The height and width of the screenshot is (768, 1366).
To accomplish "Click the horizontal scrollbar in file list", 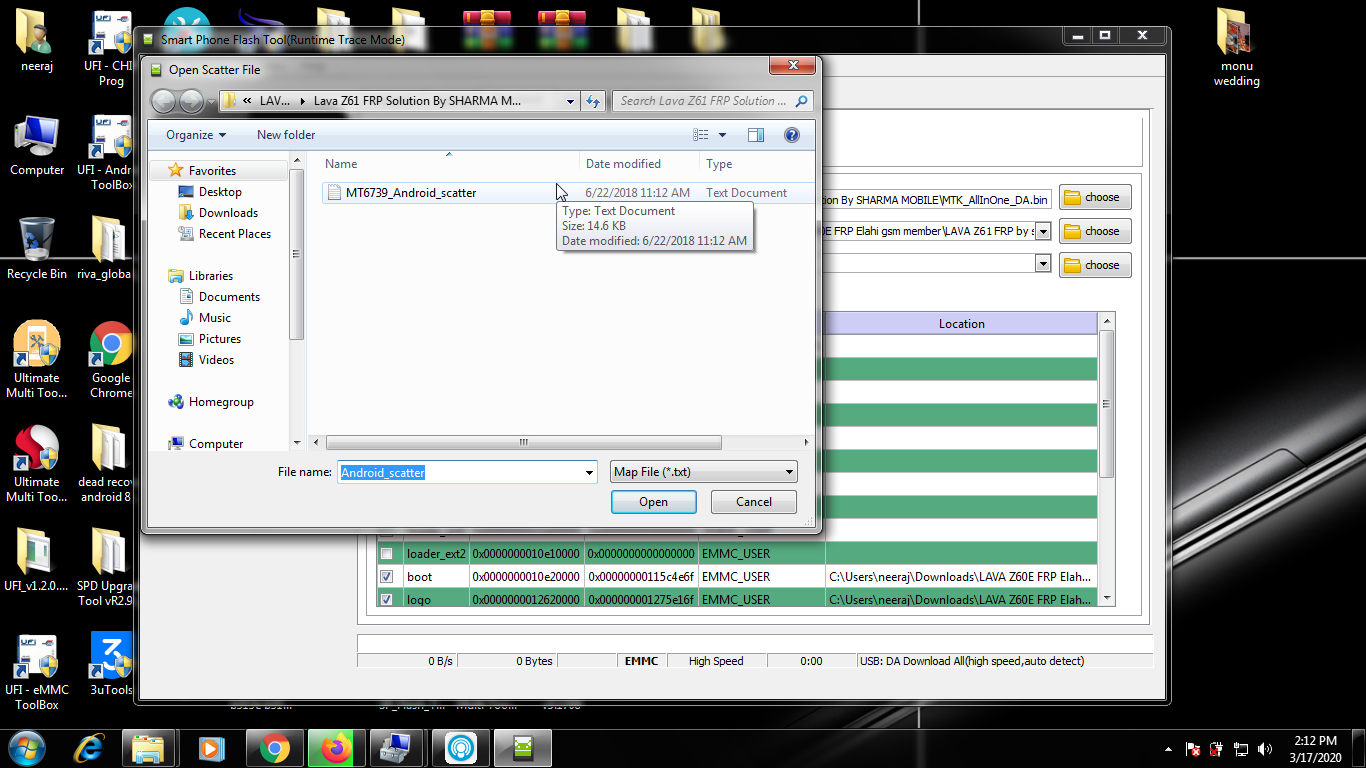I will click(x=523, y=442).
